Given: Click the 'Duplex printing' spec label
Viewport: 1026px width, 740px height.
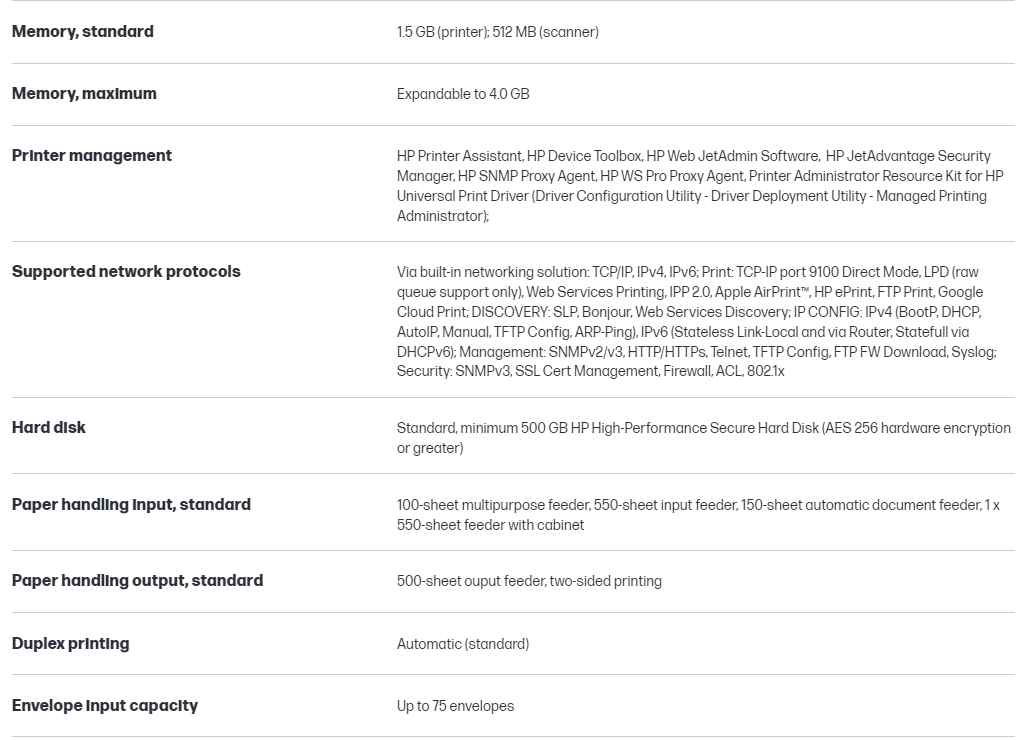Looking at the screenshot, I should click(70, 644).
